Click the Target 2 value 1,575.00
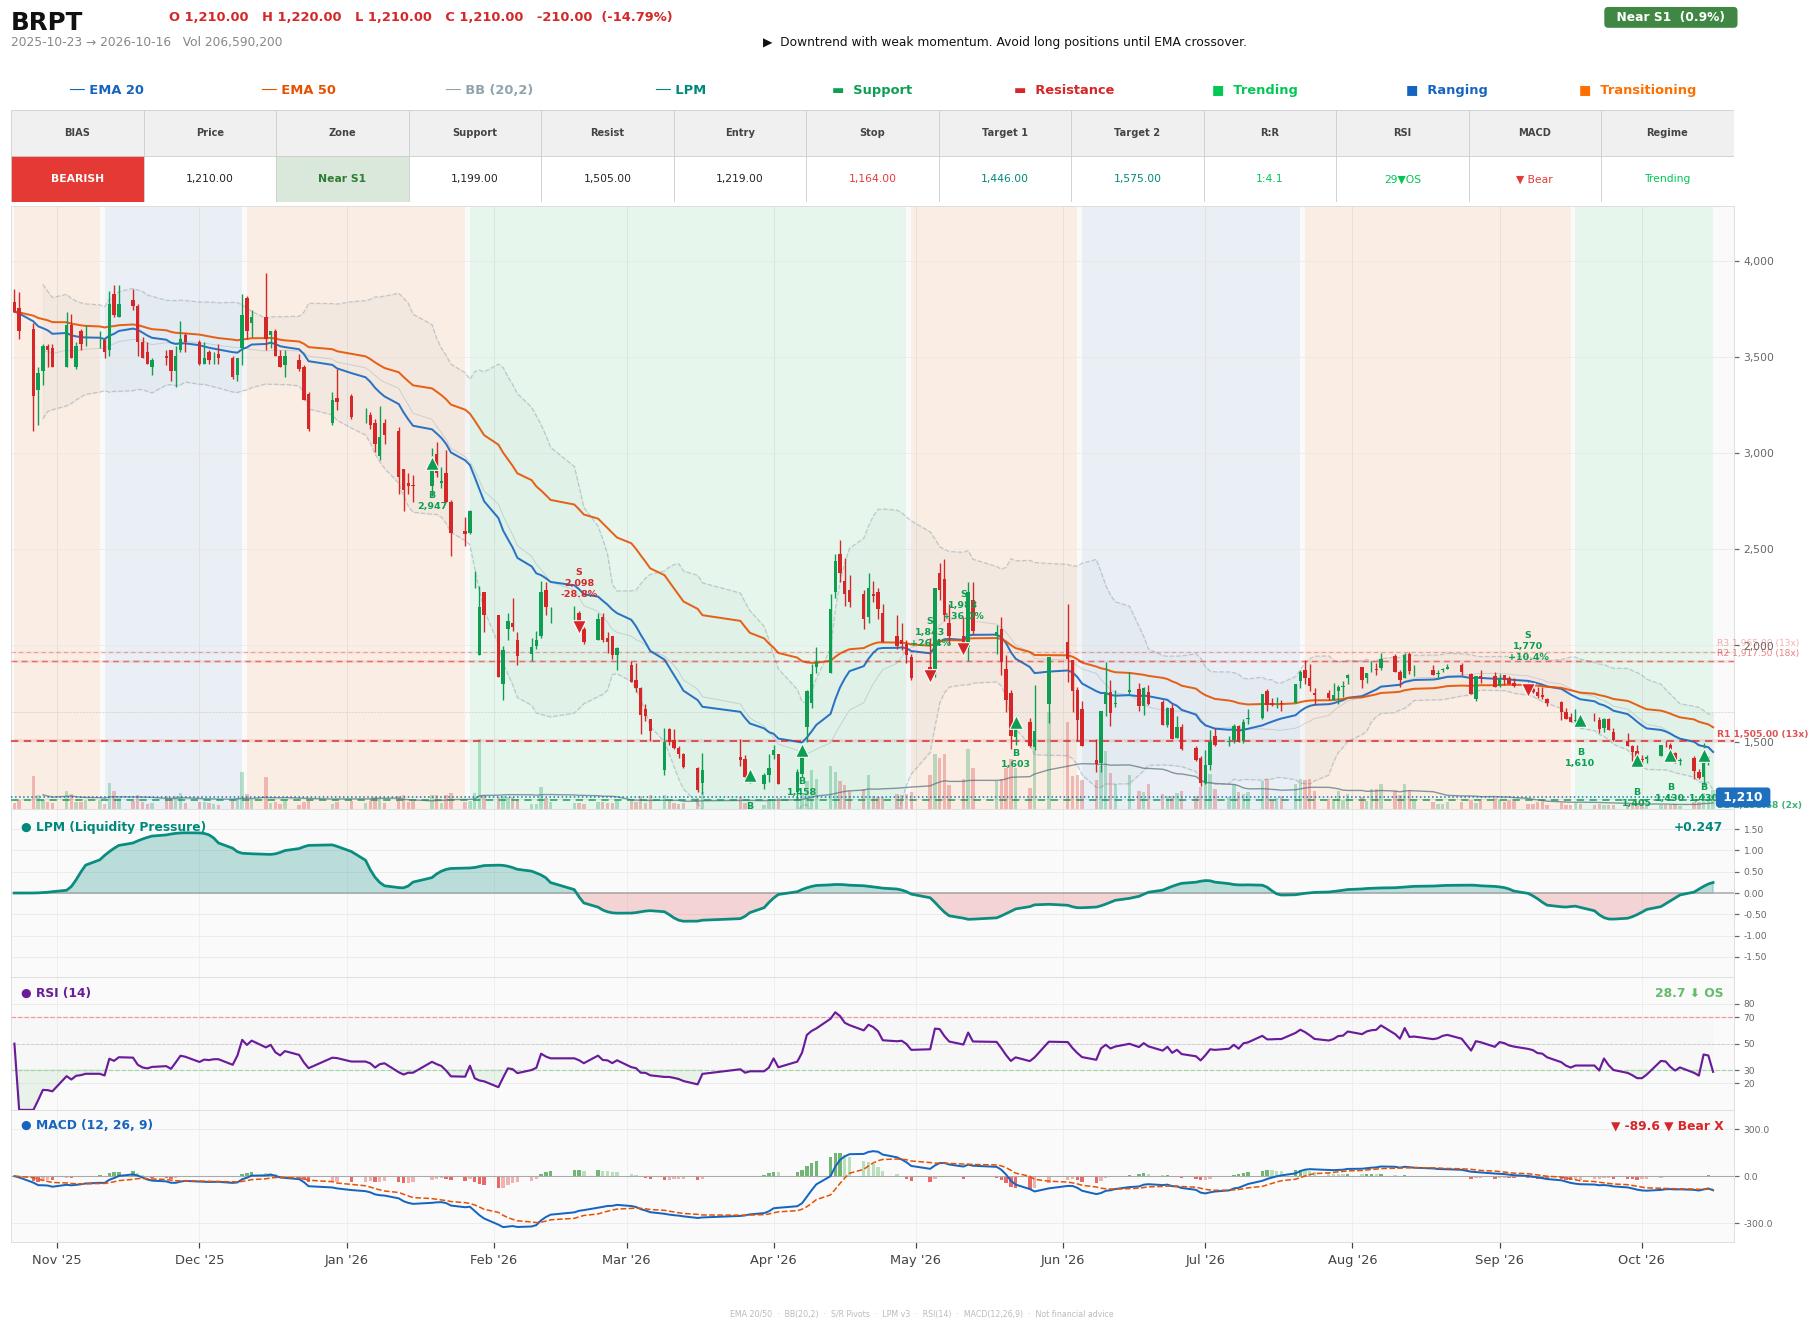Viewport: 1819px width, 1330px height. pos(1137,179)
